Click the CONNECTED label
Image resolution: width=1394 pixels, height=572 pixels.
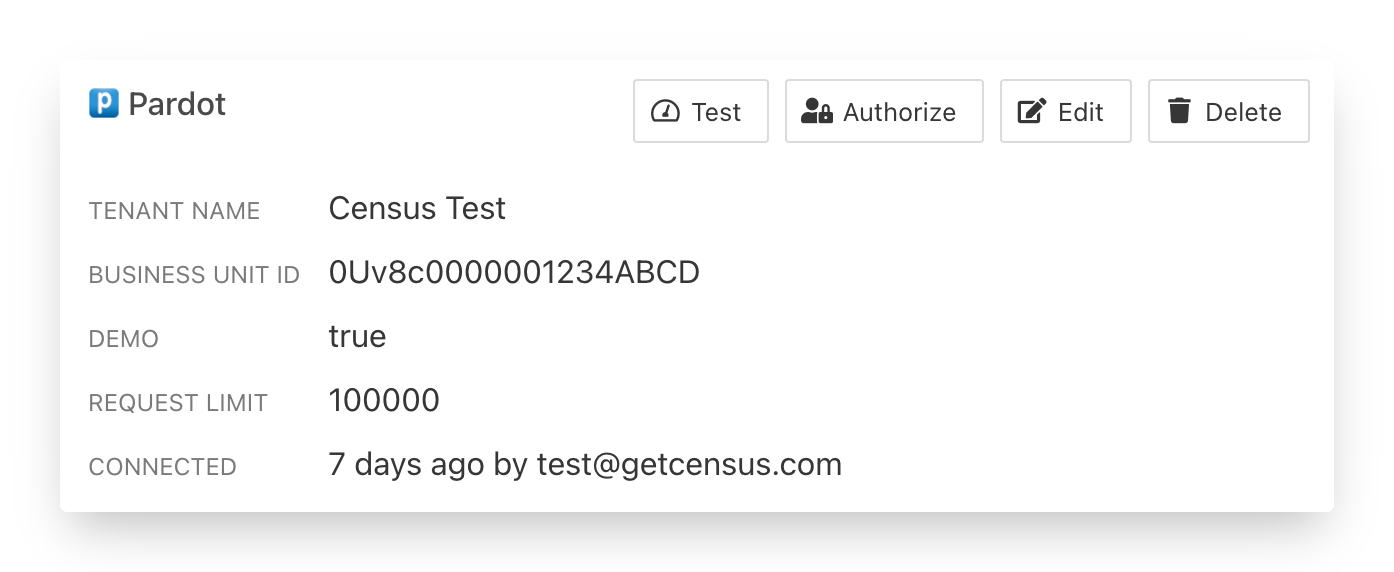pos(162,467)
